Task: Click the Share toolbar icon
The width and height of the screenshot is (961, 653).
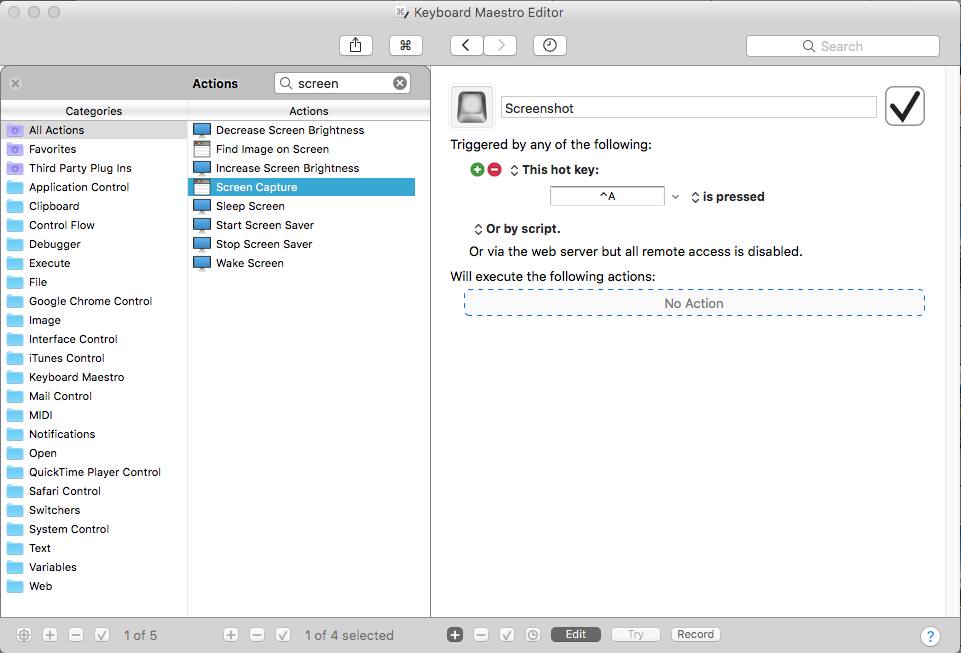Action: (355, 45)
